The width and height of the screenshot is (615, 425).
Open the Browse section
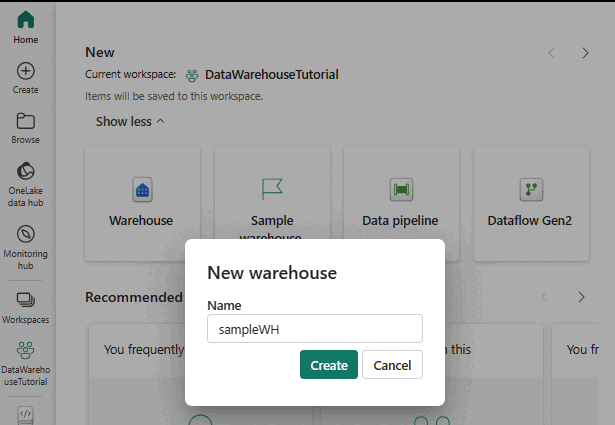pos(25,128)
